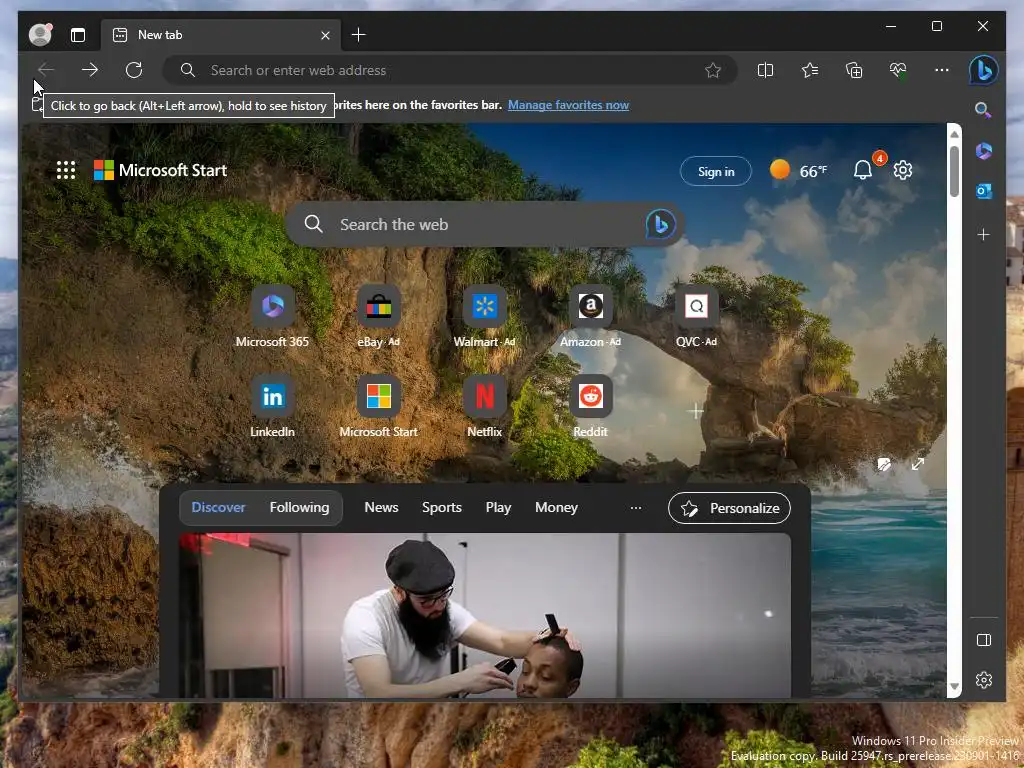Open the Netflix quick link
The image size is (1024, 768).
[485, 408]
